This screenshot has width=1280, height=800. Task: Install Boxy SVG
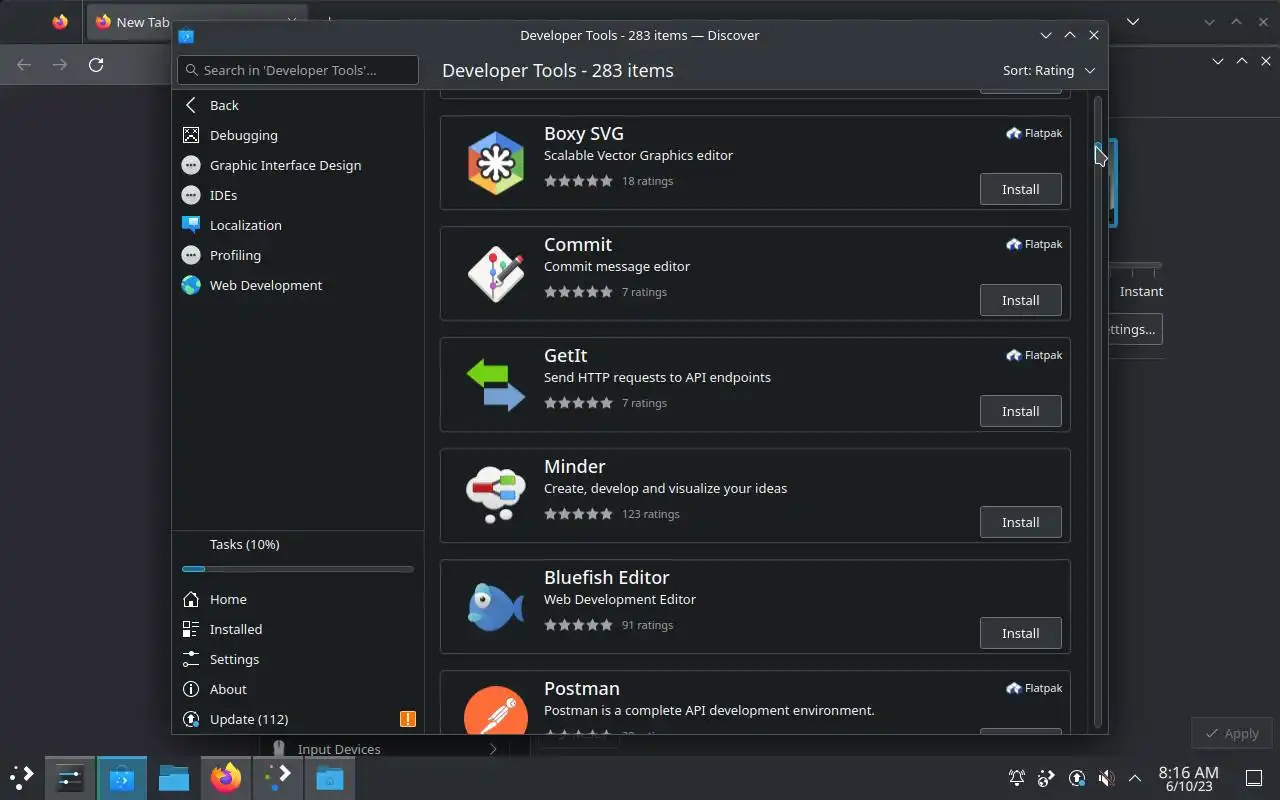[x=1020, y=189]
